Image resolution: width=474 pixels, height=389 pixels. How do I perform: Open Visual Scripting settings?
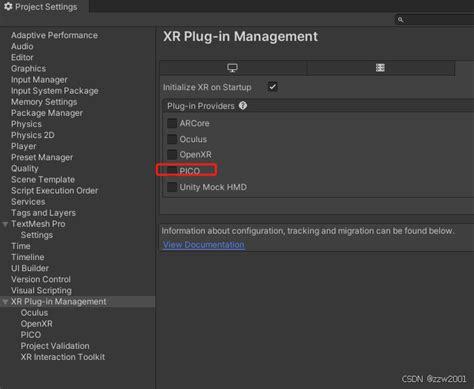[41, 290]
